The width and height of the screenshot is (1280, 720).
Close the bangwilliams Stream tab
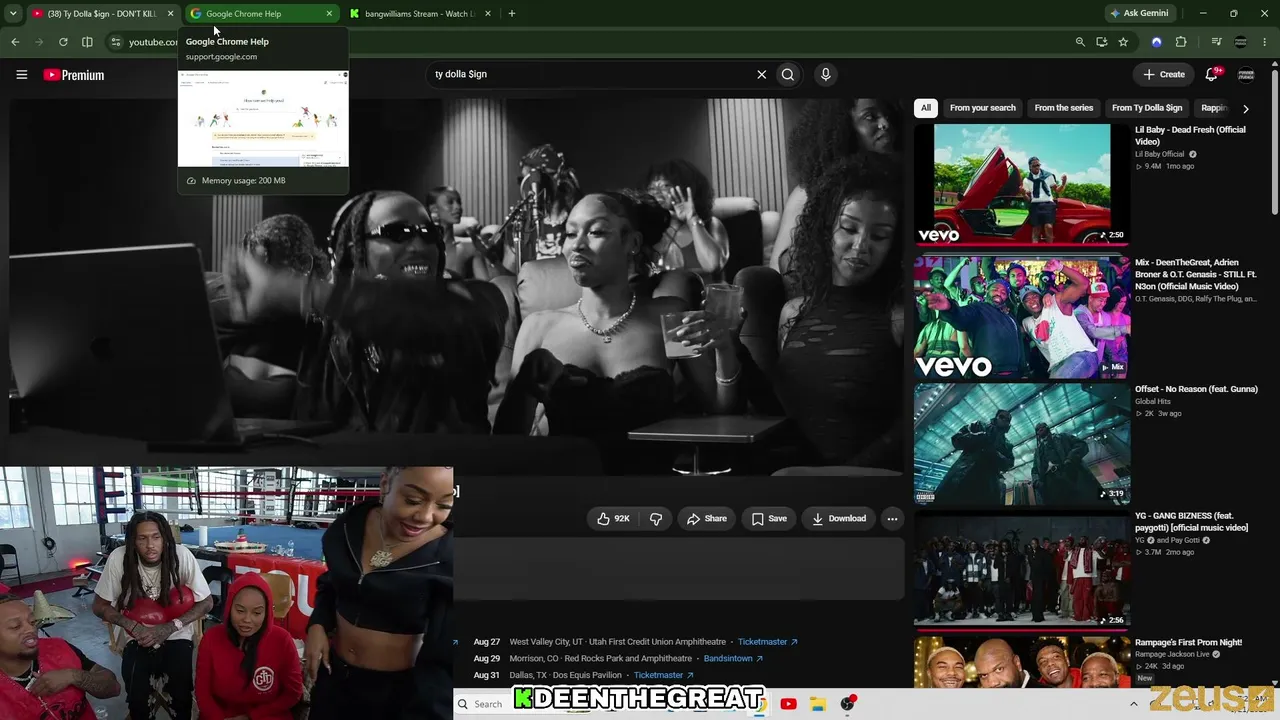click(x=489, y=14)
